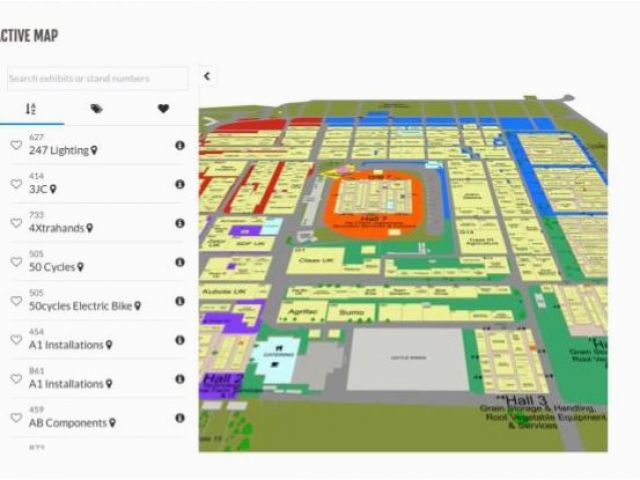Open info for 3JC exhibitor
Viewport: 640px width, 480px height.
coord(180,184)
